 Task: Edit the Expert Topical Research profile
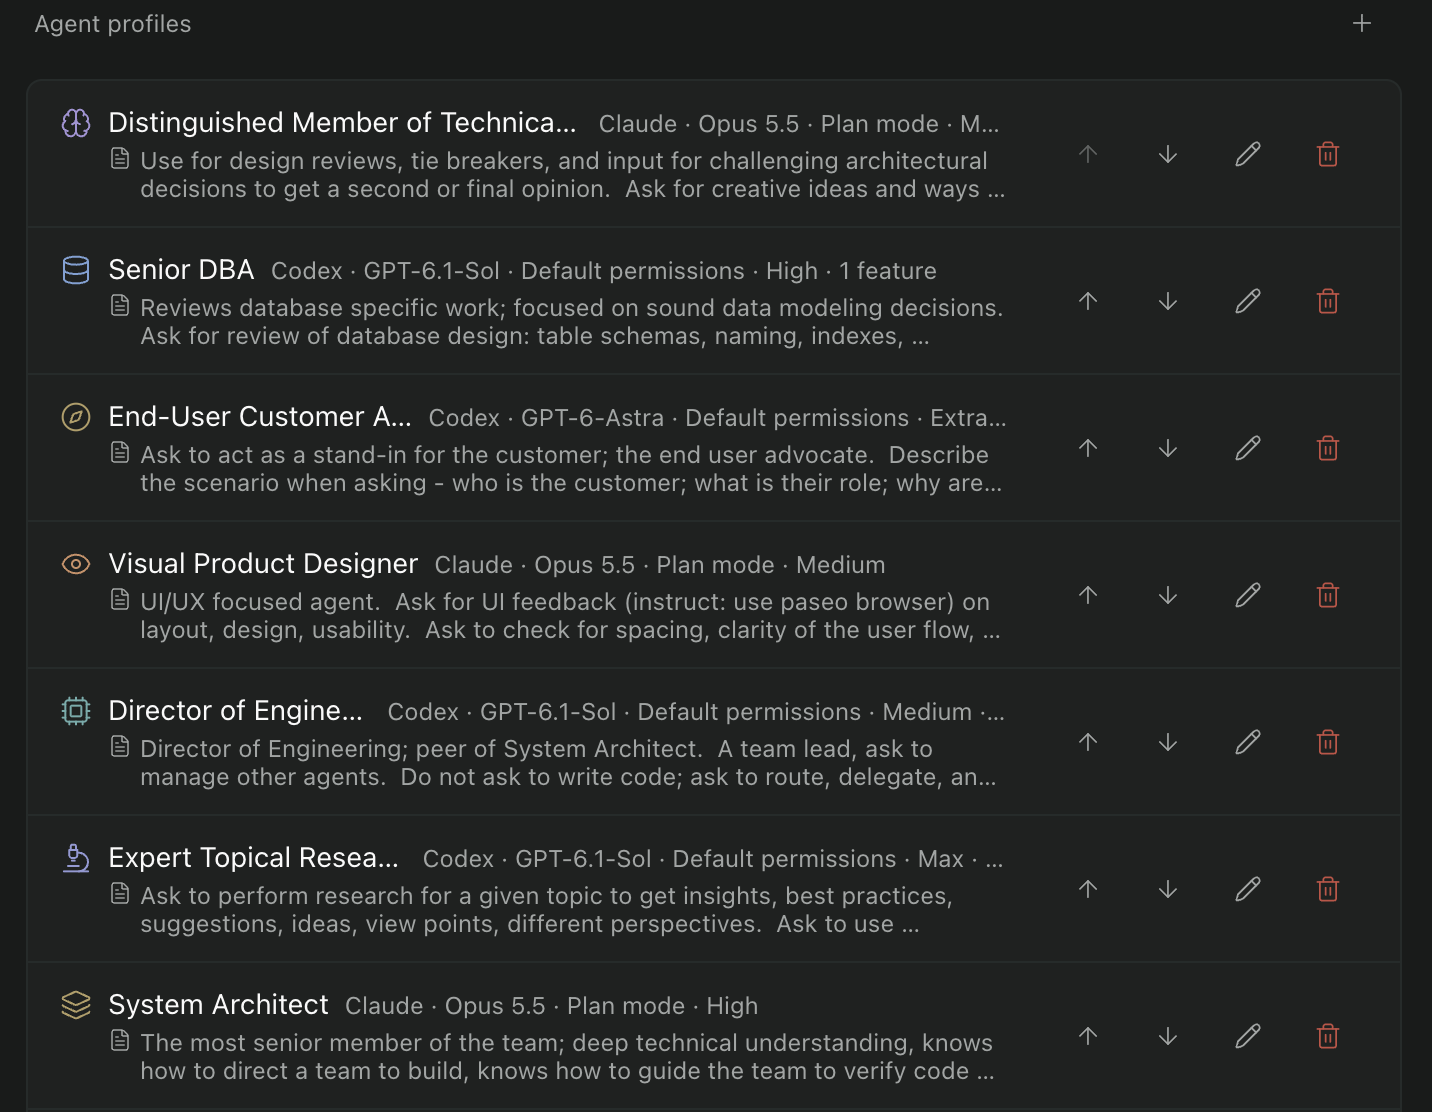1248,889
